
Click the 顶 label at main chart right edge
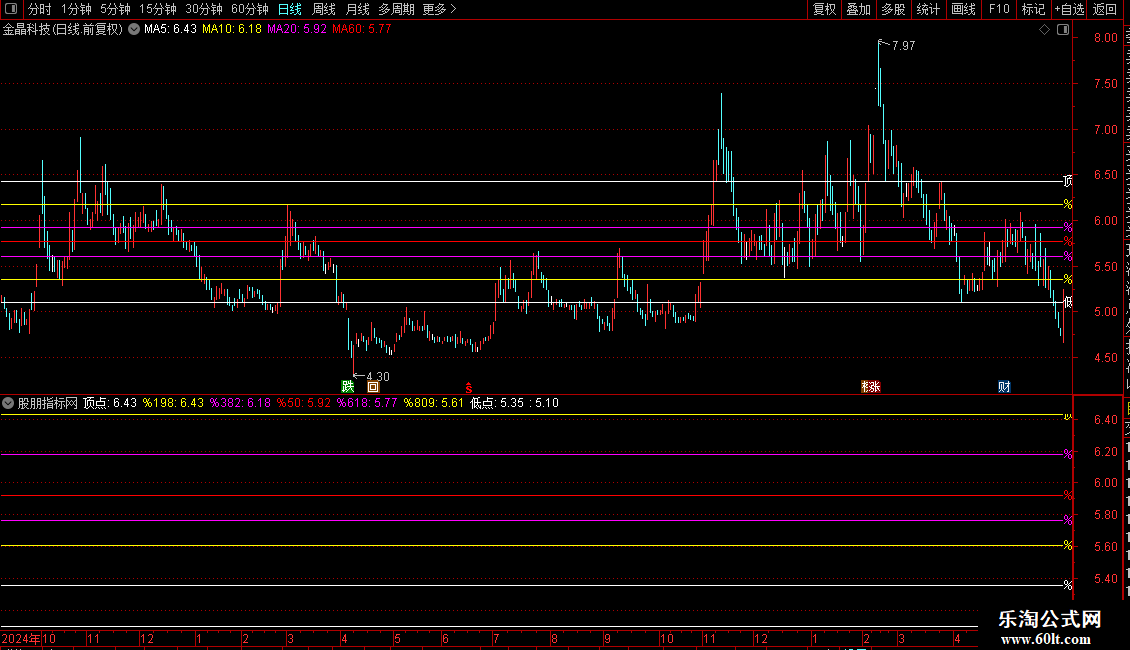click(1068, 181)
